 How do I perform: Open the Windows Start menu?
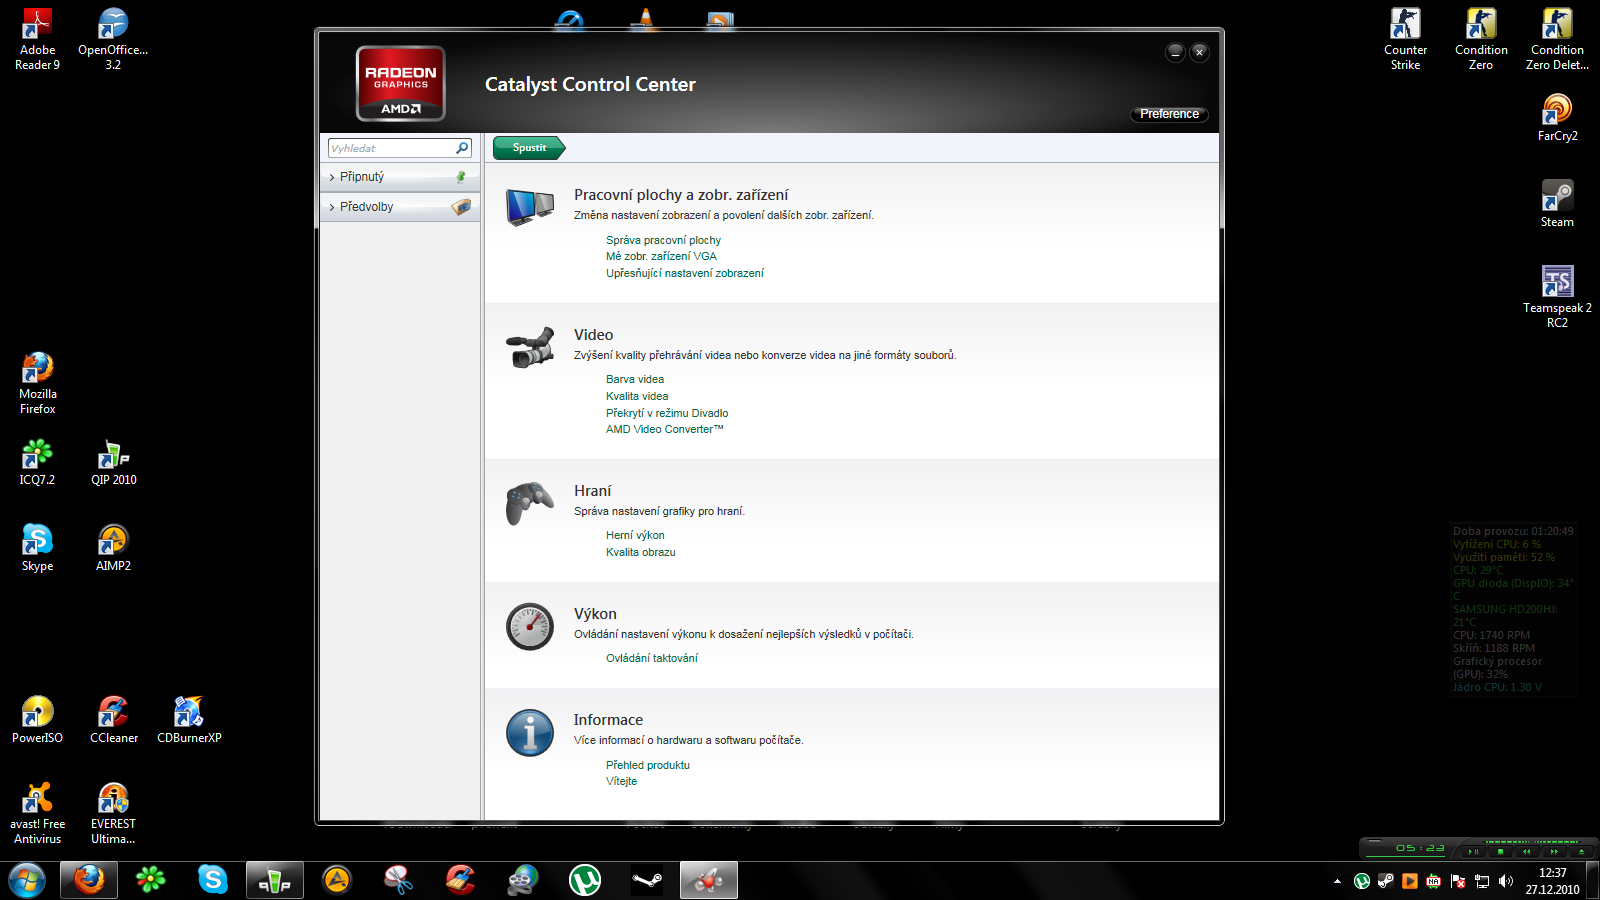pyautogui.click(x=27, y=880)
